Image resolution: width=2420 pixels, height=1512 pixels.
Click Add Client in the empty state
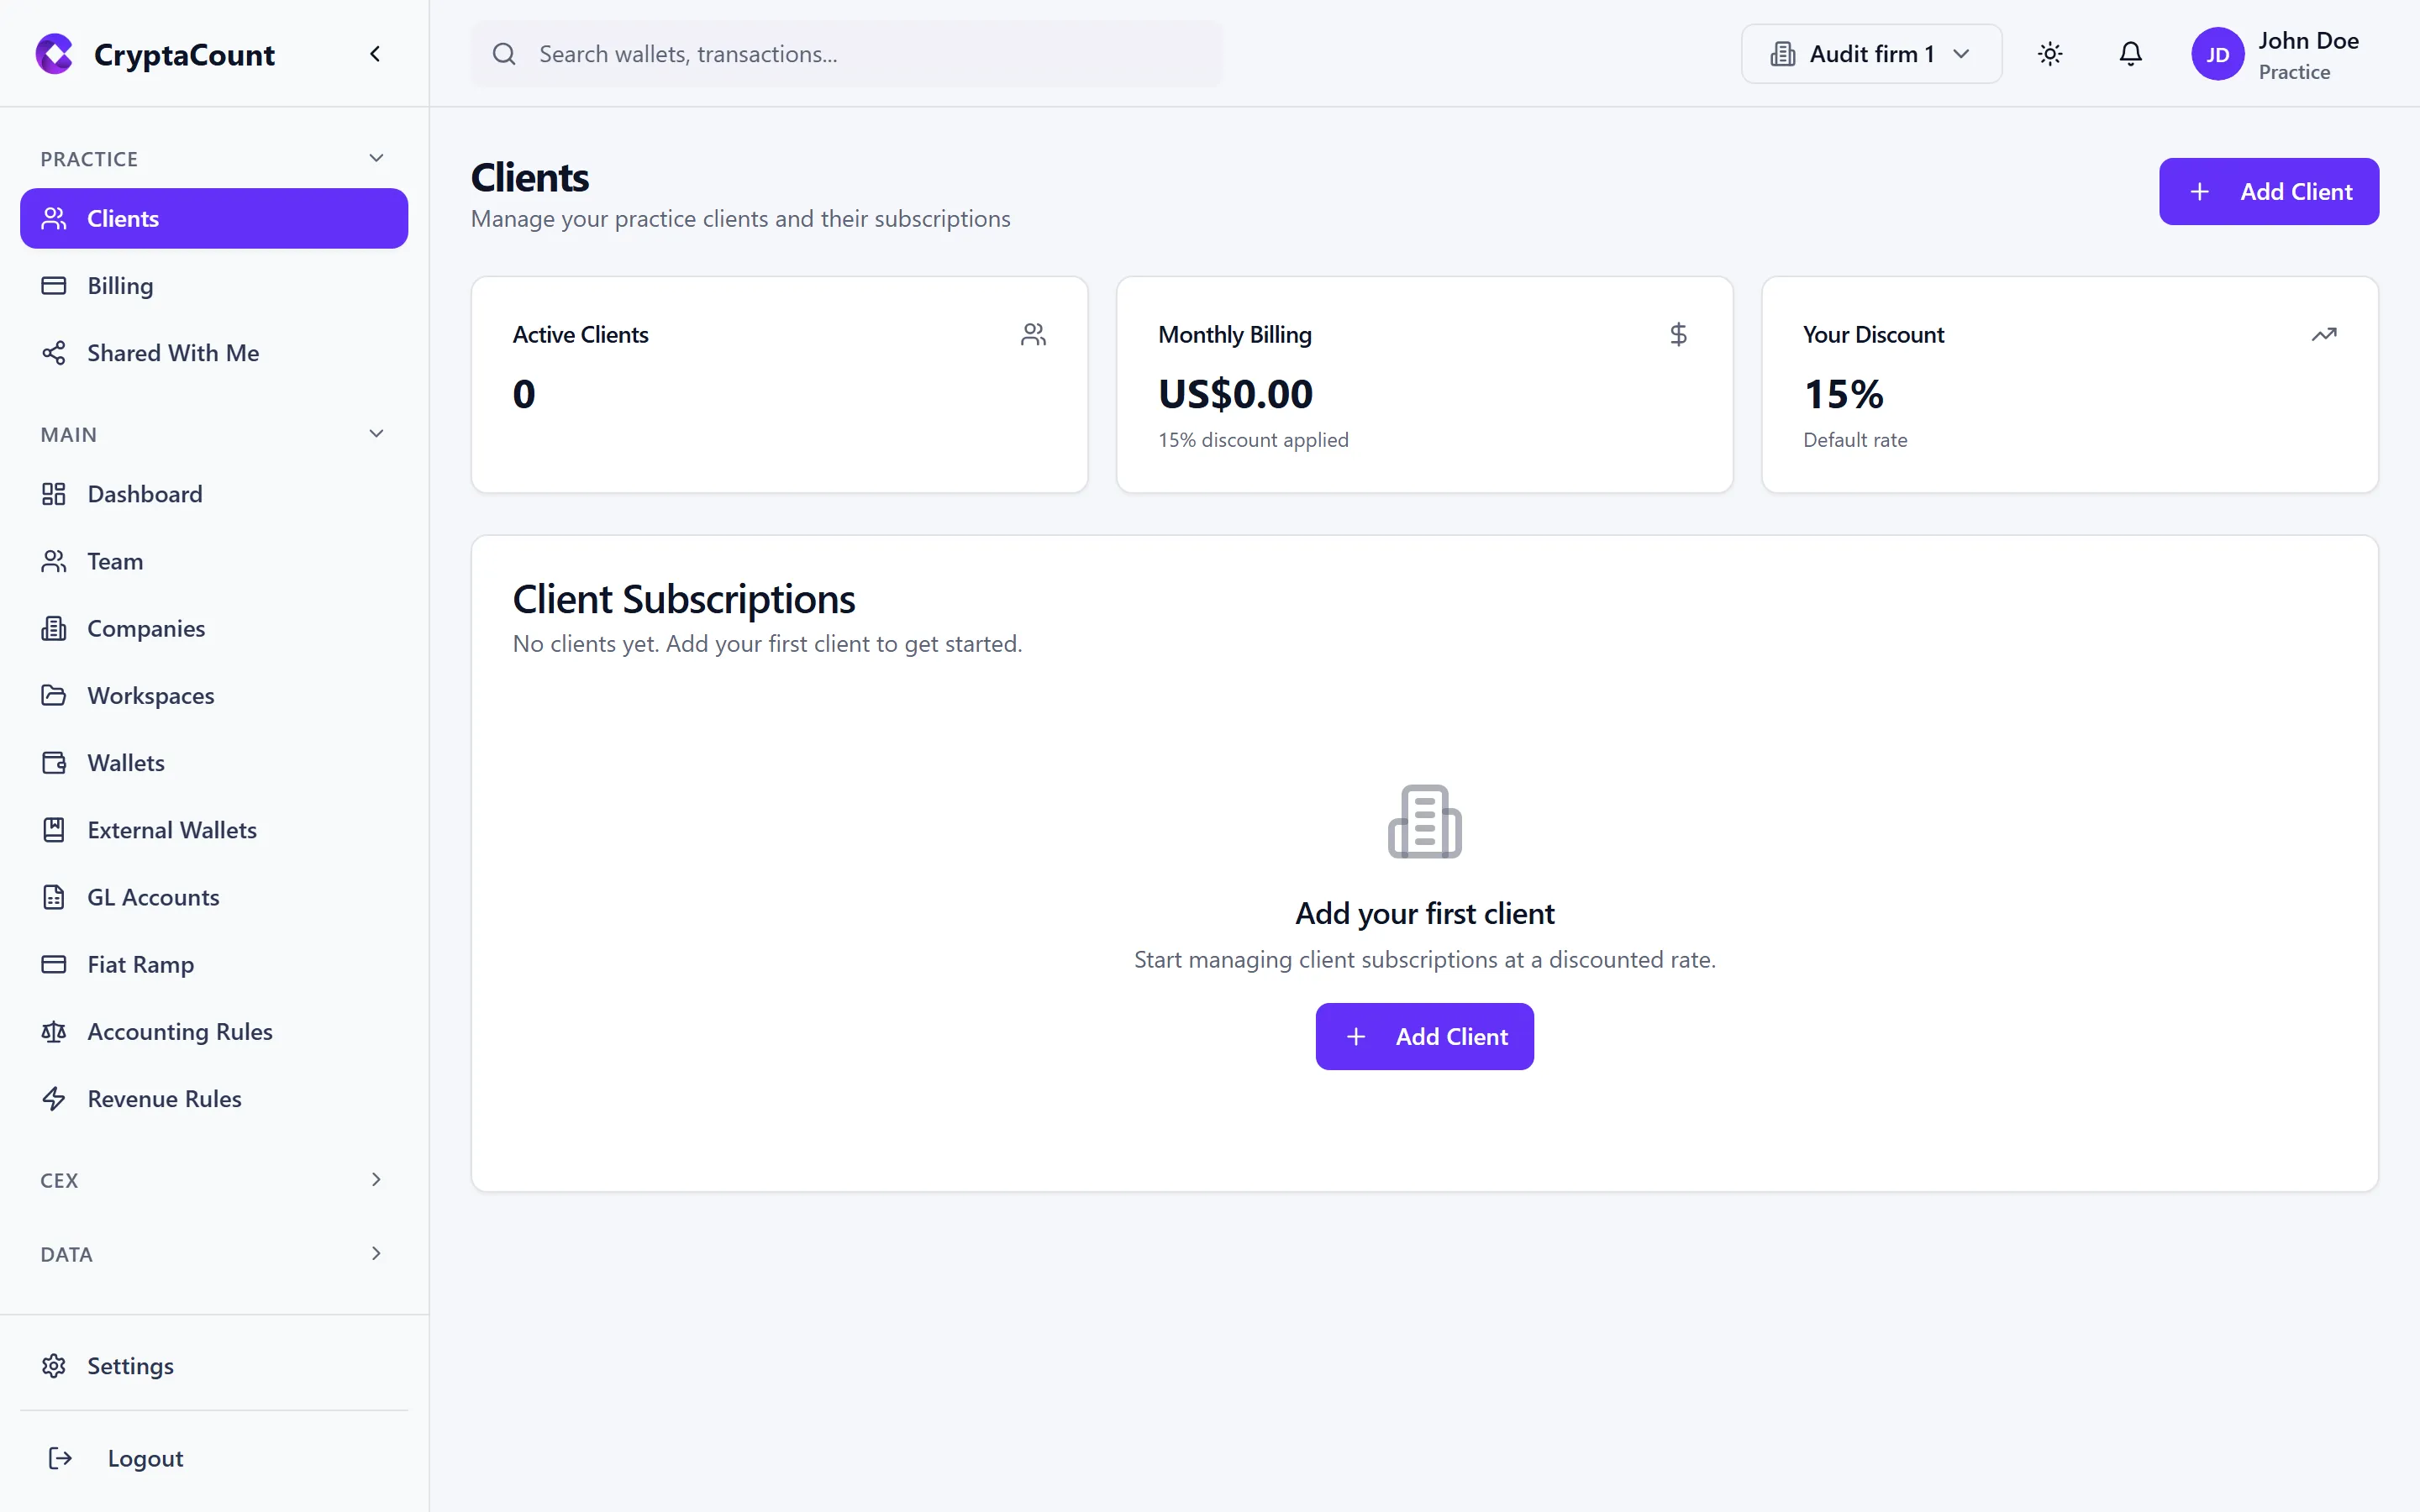(1424, 1036)
